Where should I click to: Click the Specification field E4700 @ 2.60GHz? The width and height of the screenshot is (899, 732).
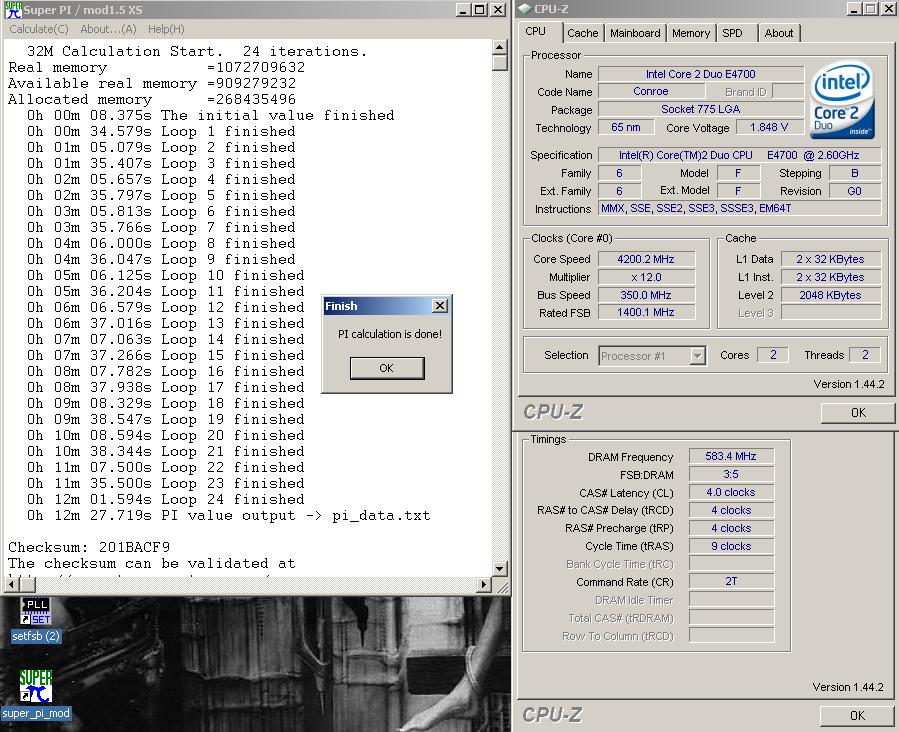tap(740, 155)
